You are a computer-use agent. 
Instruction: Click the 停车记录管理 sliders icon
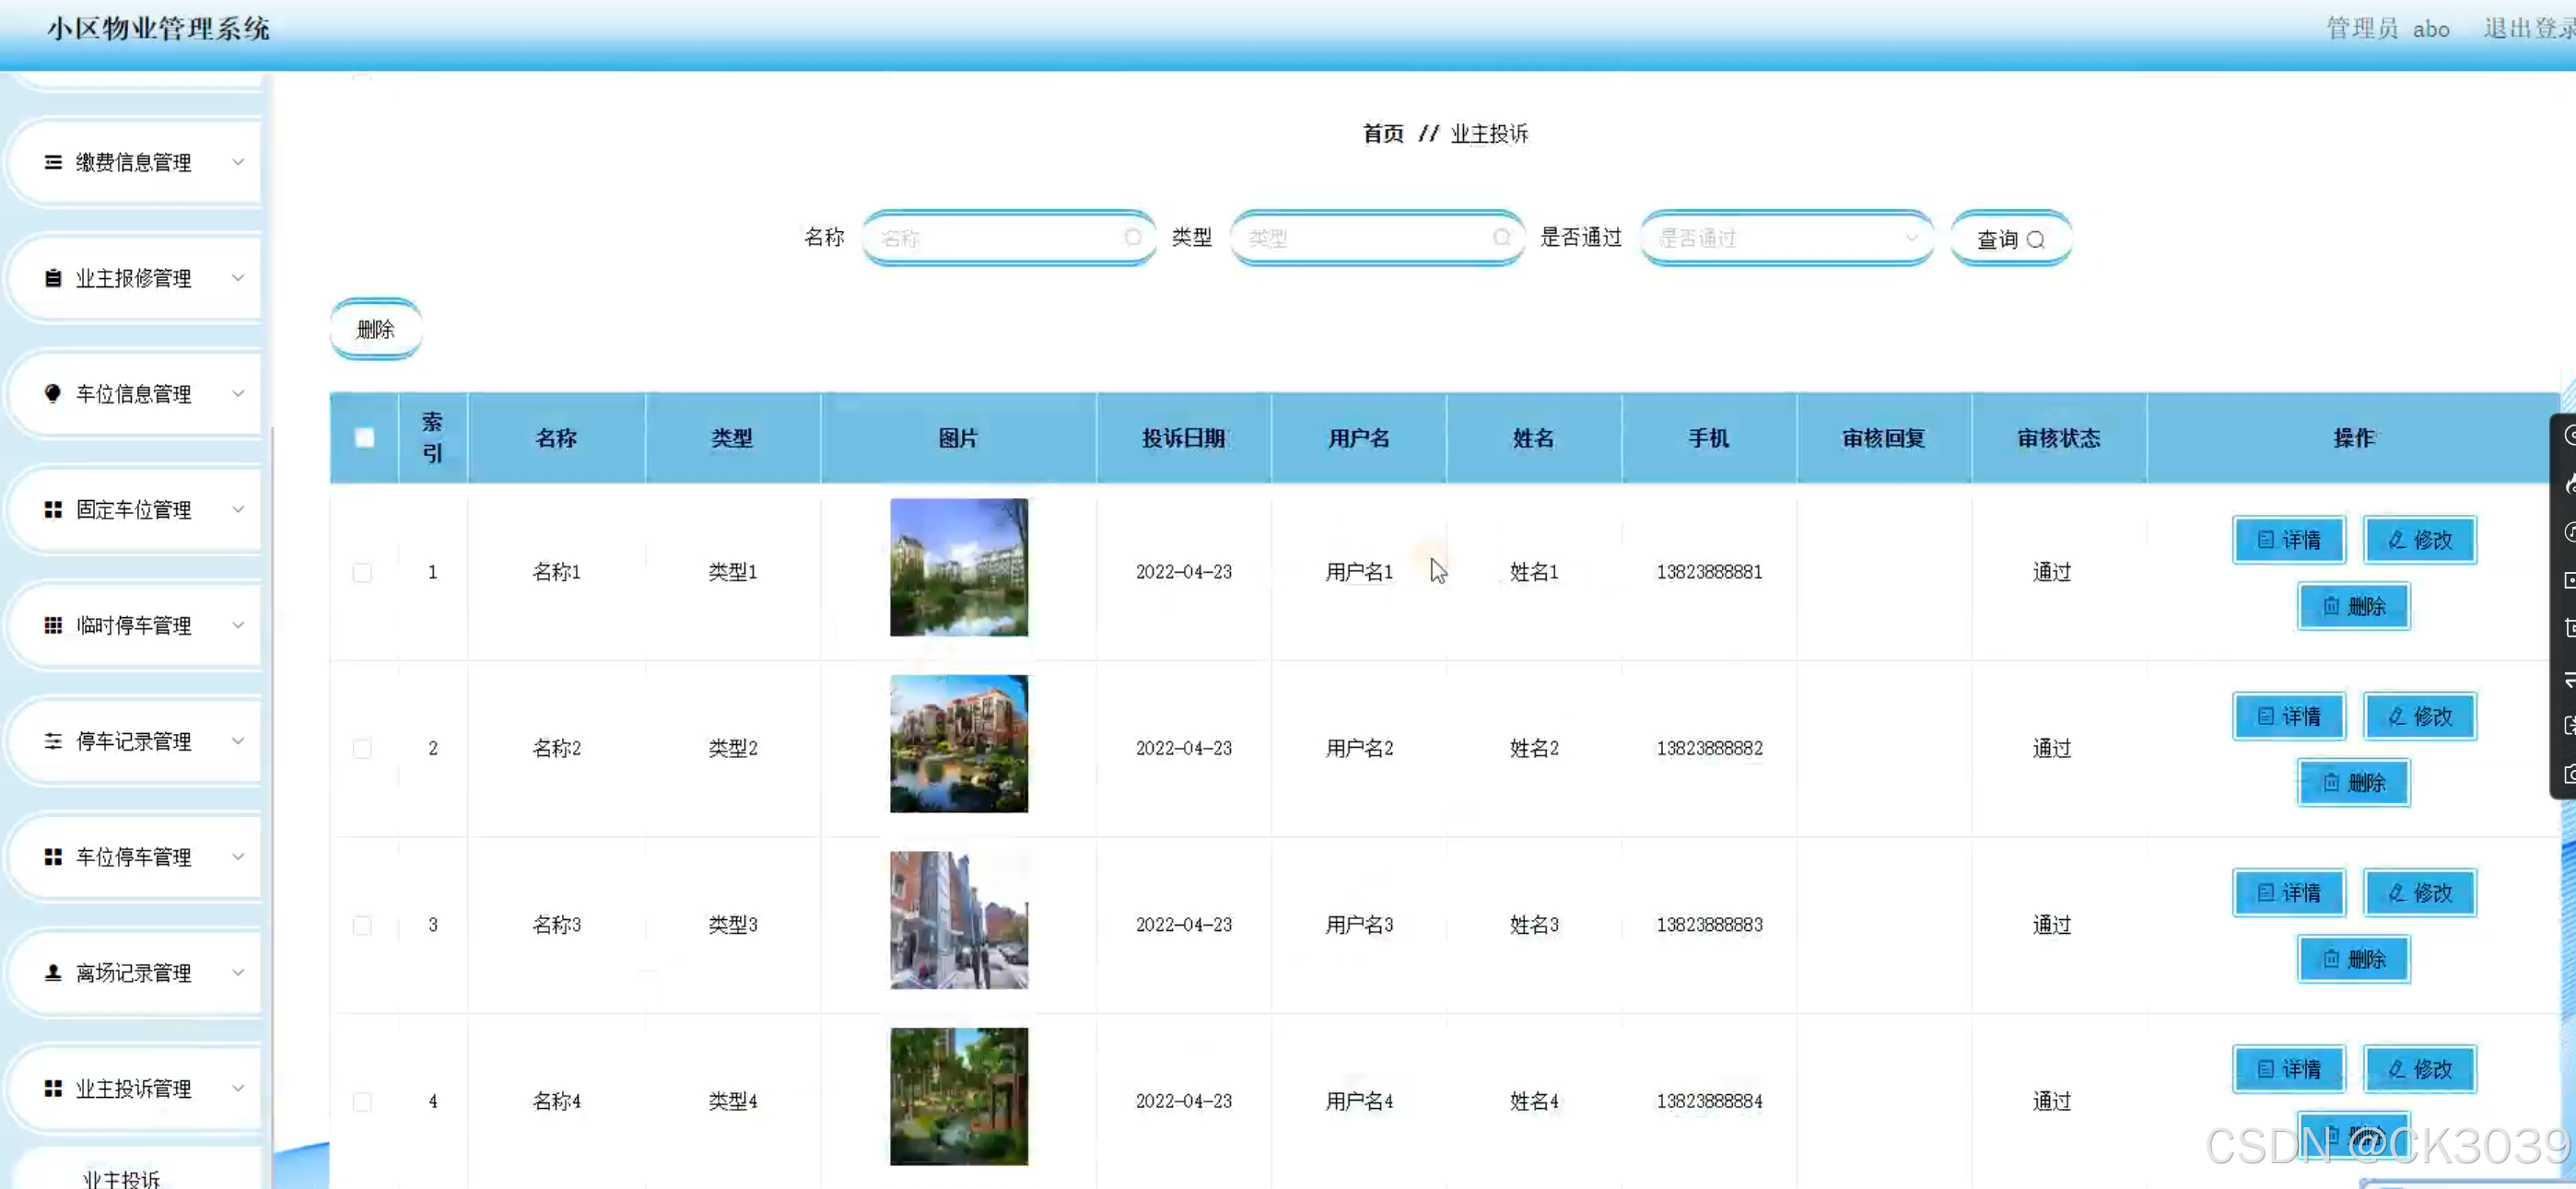tap(53, 741)
